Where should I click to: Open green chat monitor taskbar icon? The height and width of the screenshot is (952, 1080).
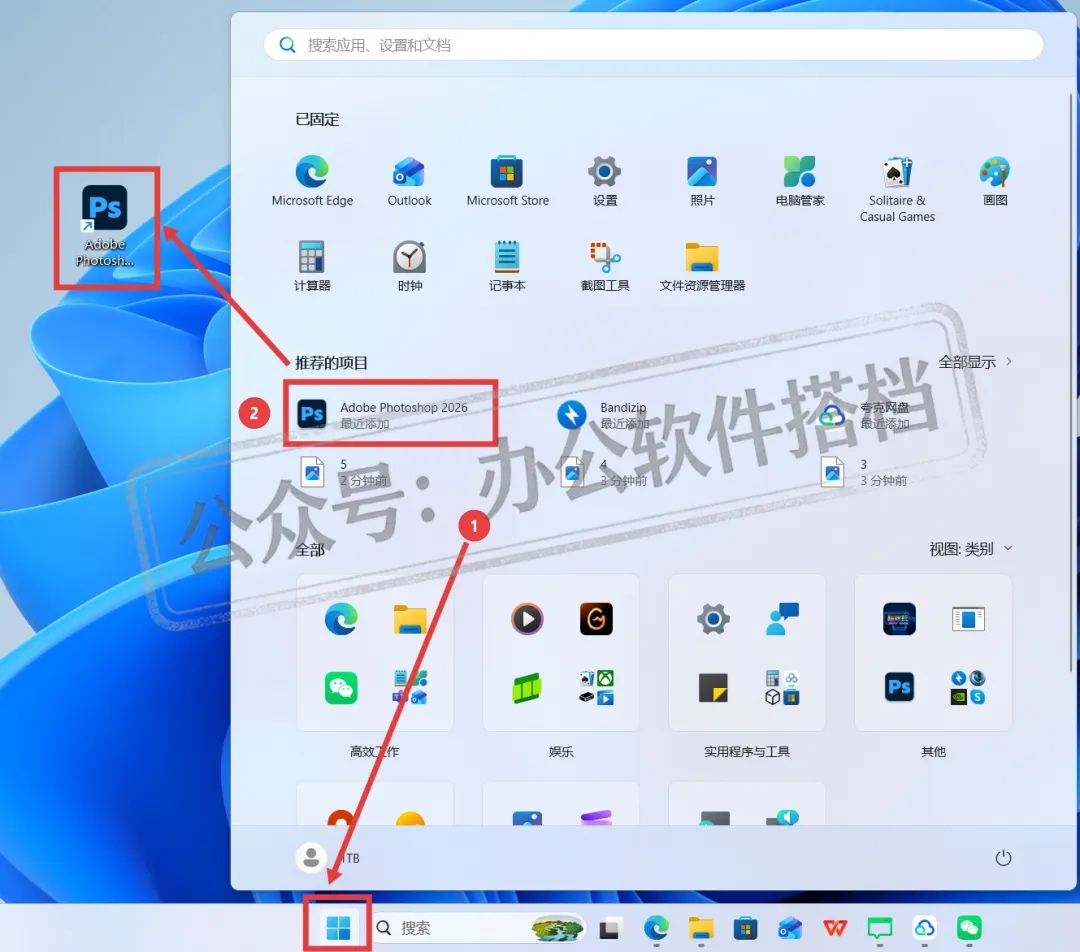coord(880,928)
